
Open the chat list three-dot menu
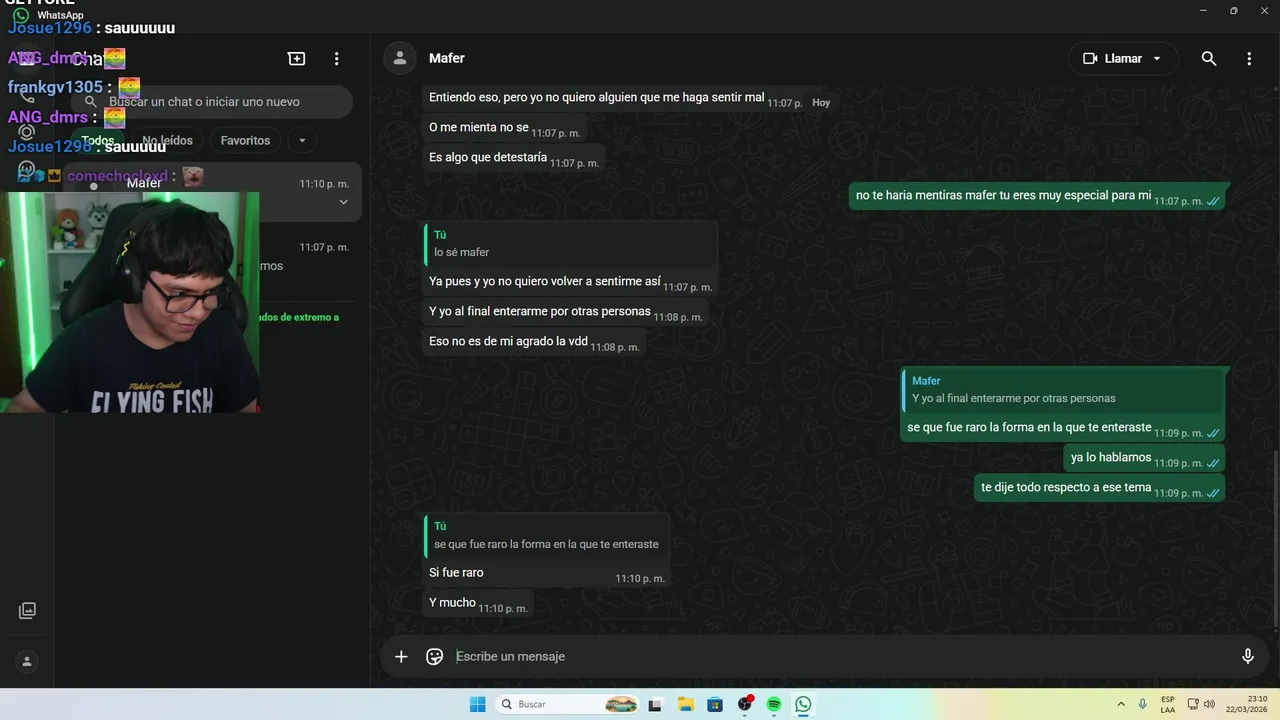click(337, 58)
